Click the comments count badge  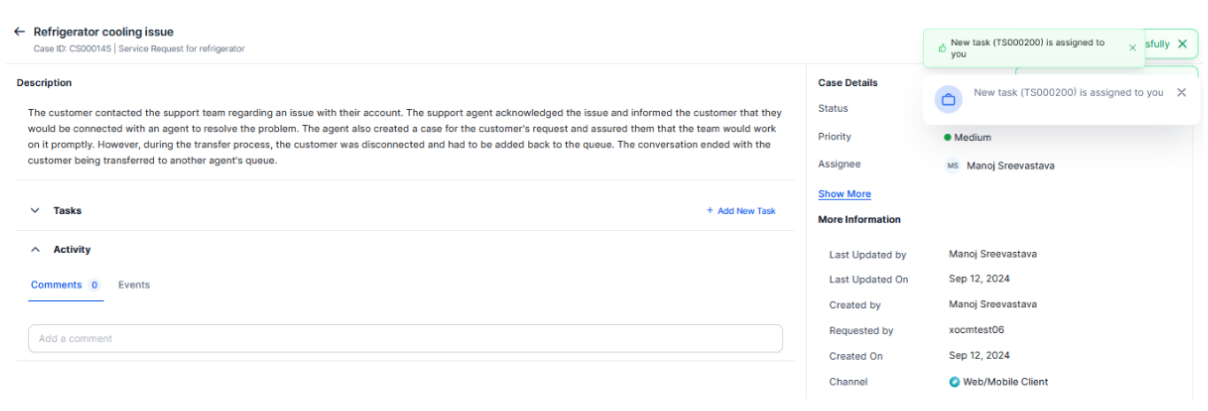tap(95, 285)
